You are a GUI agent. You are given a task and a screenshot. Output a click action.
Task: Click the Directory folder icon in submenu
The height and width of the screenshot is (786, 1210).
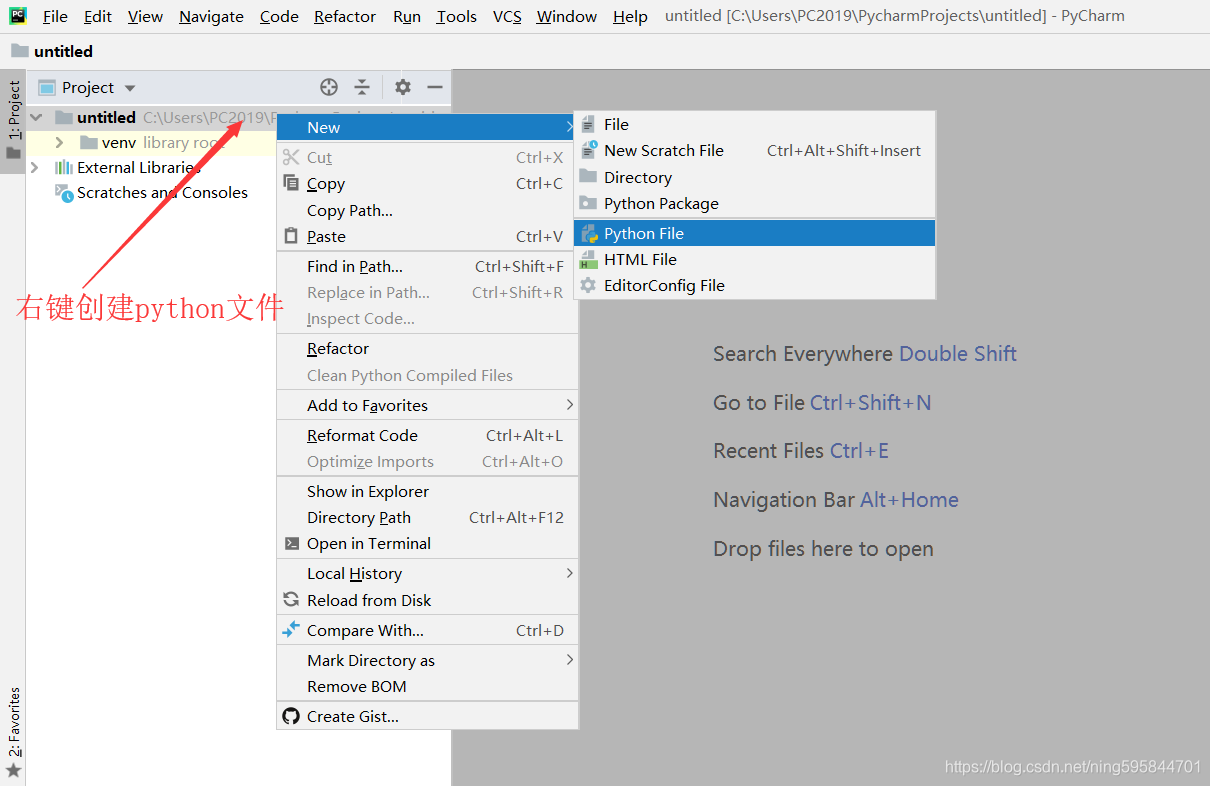pyautogui.click(x=588, y=177)
